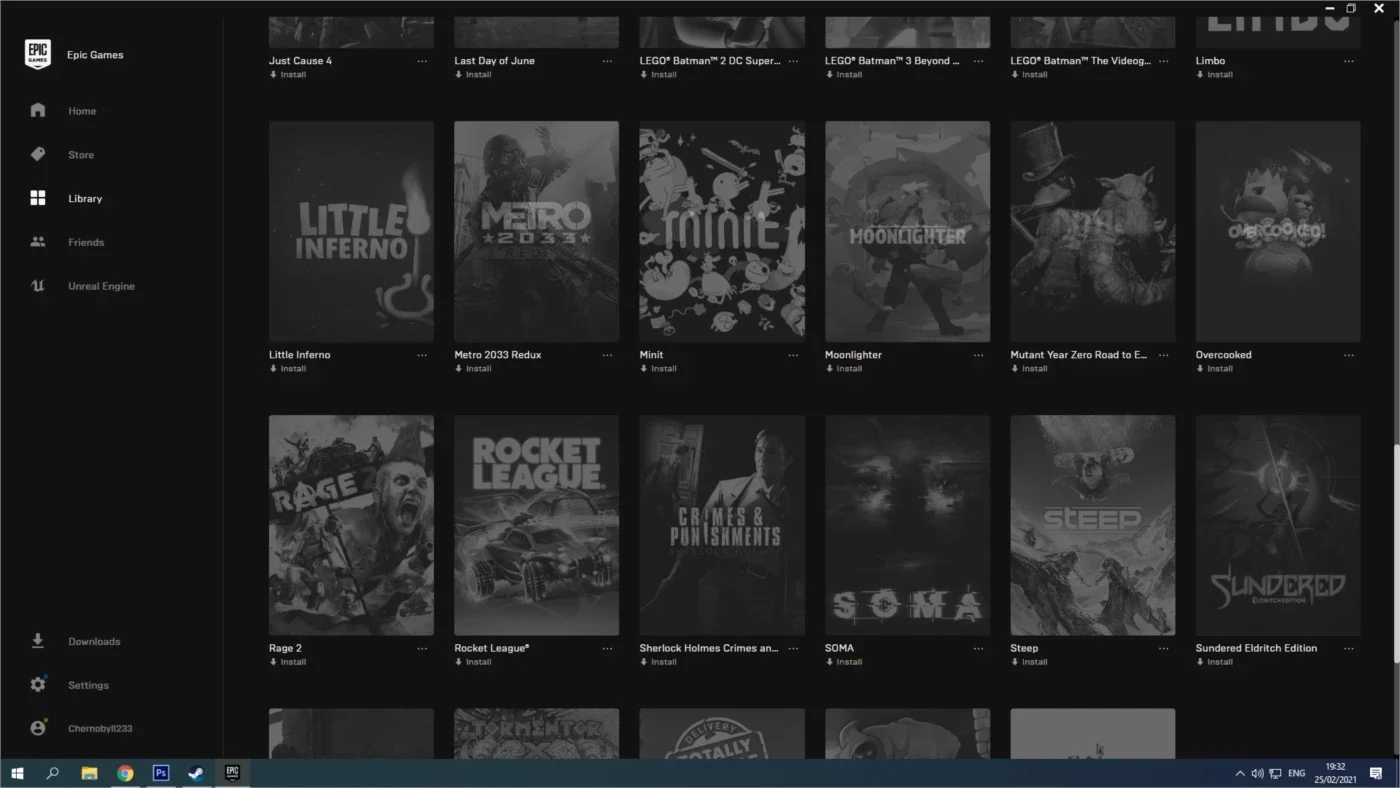The width and height of the screenshot is (1400, 788).
Task: Expand the options menu for Little Inferno
Action: tap(422, 355)
